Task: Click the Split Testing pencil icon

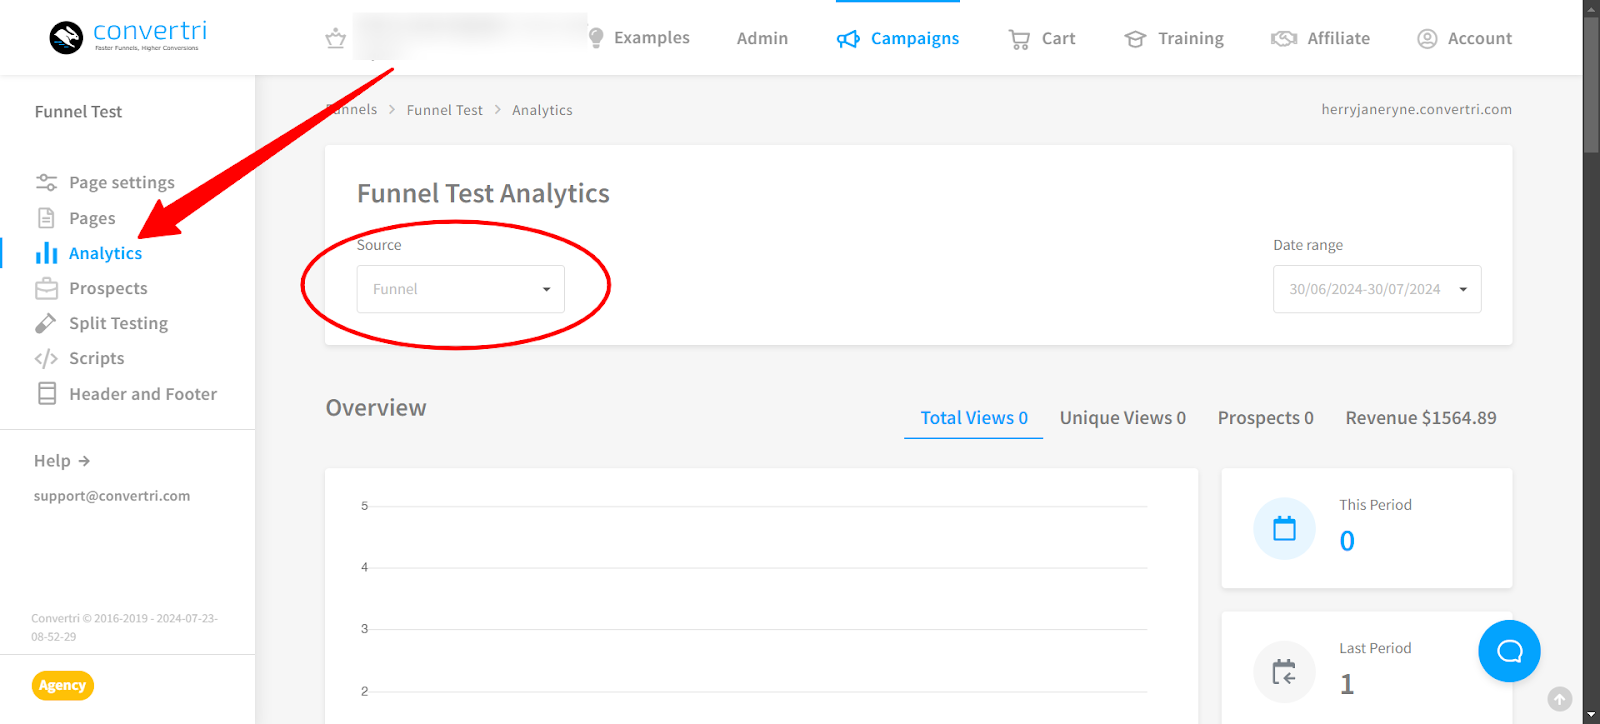Action: point(46,323)
